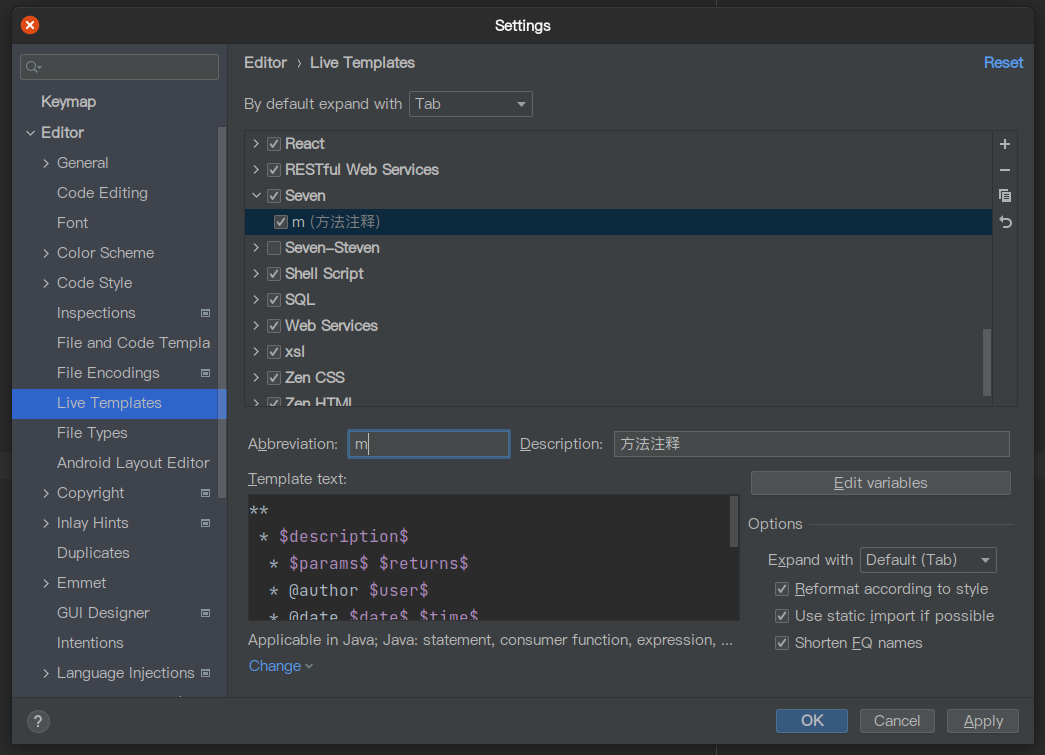Open the Duplicates settings page
1045x755 pixels.
pos(93,553)
